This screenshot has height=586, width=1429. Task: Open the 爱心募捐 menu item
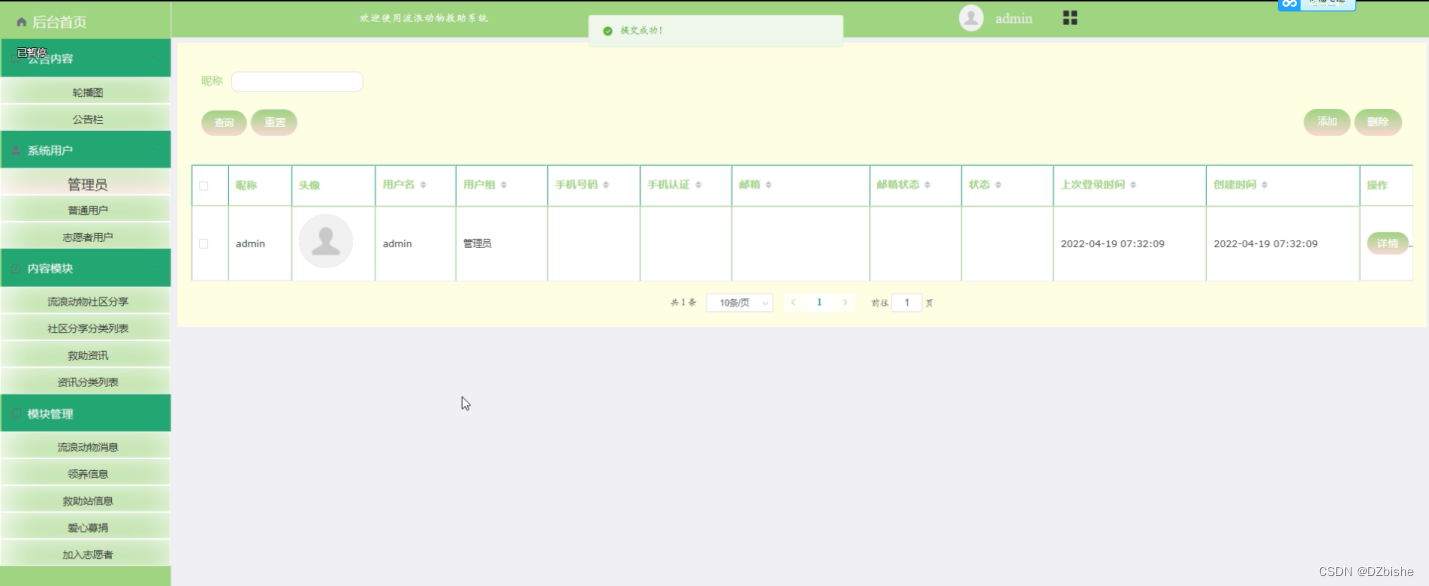[85, 528]
